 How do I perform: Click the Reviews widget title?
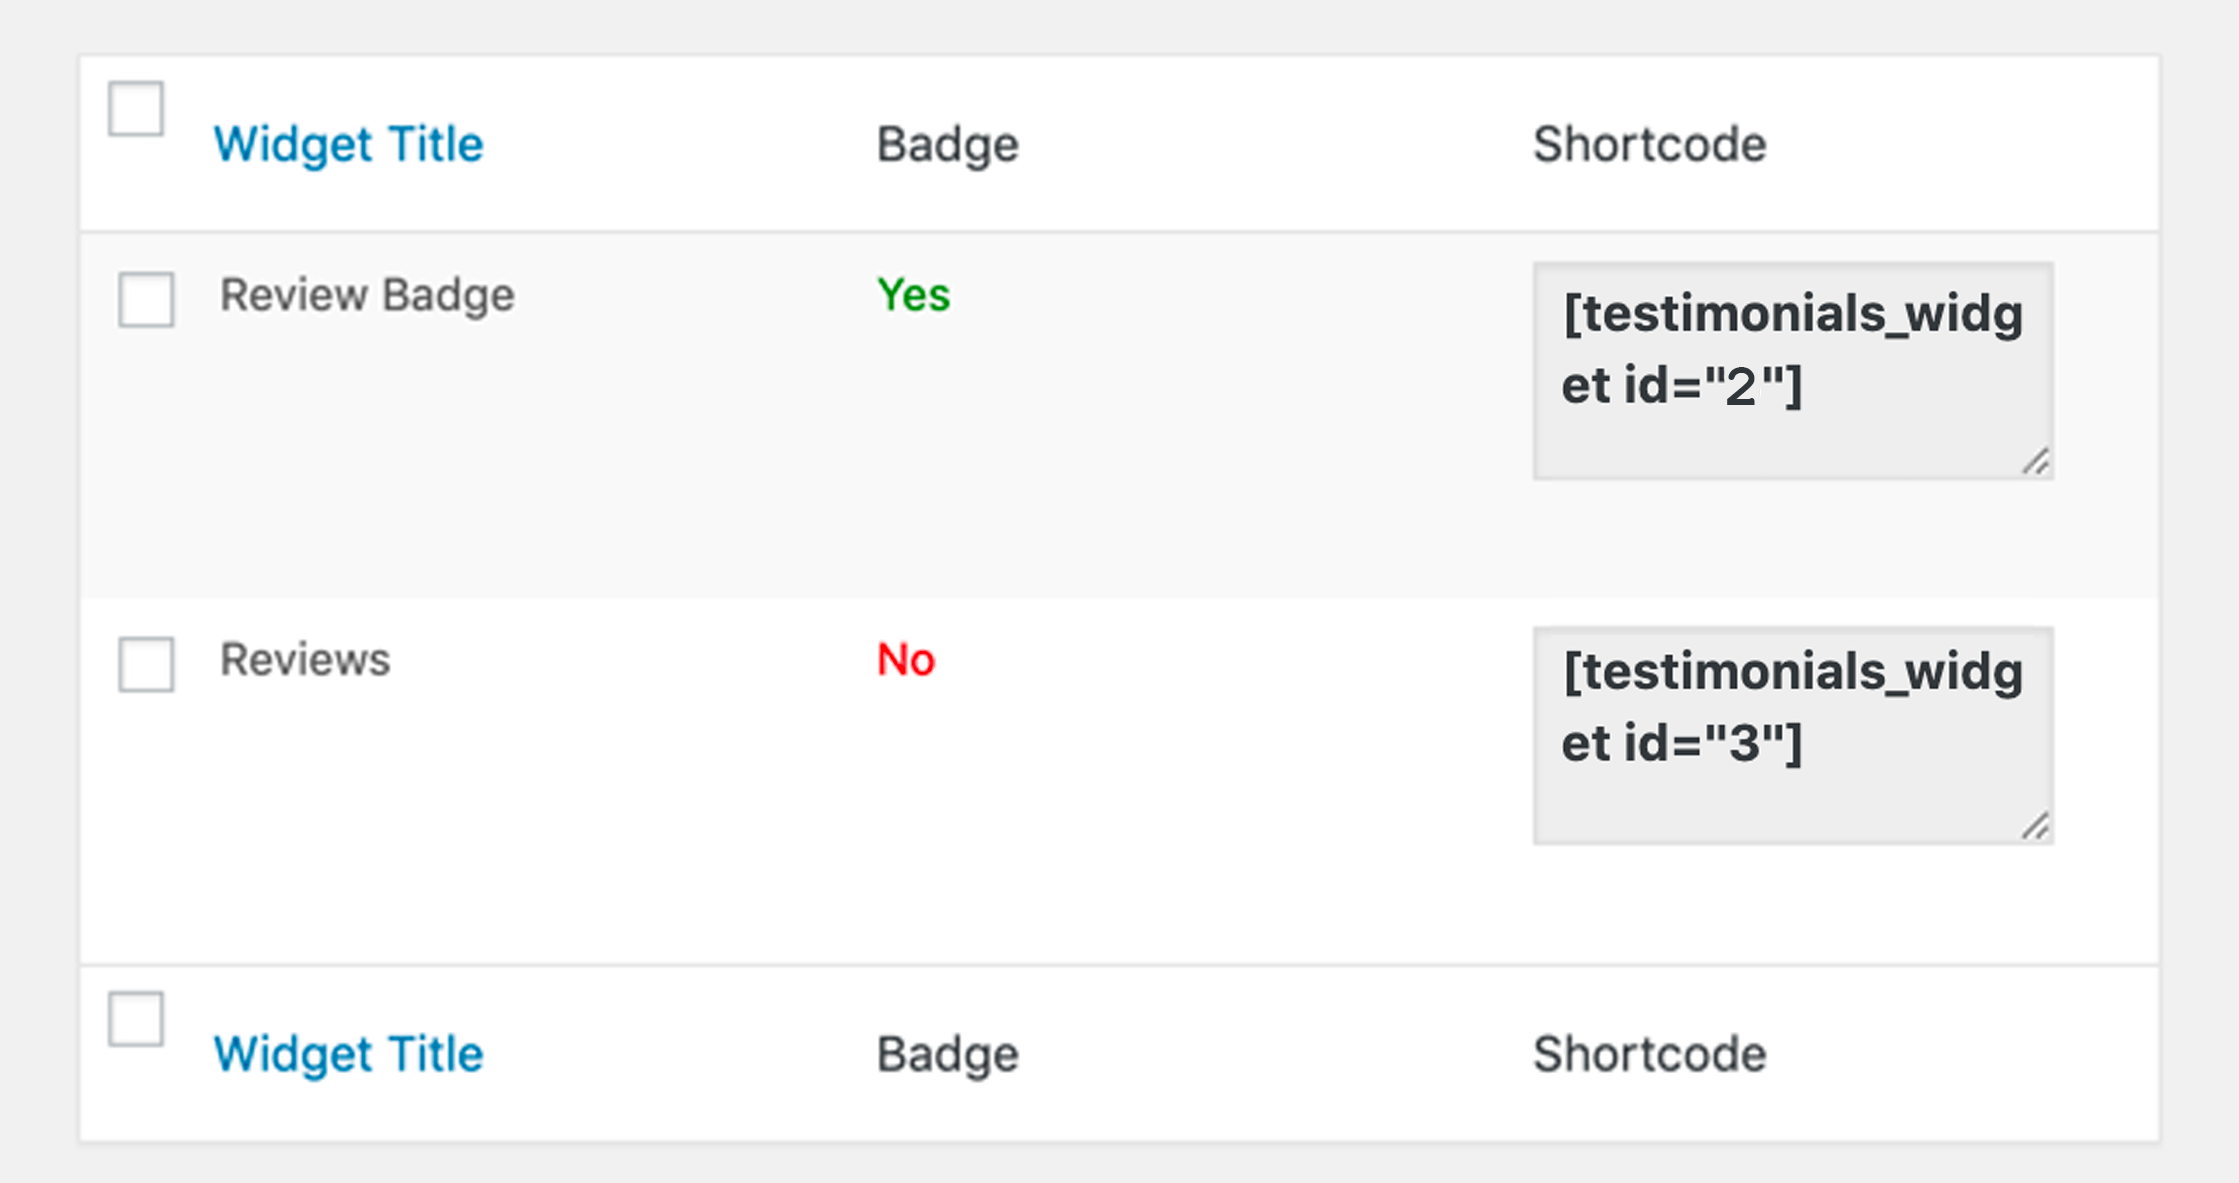tap(305, 660)
